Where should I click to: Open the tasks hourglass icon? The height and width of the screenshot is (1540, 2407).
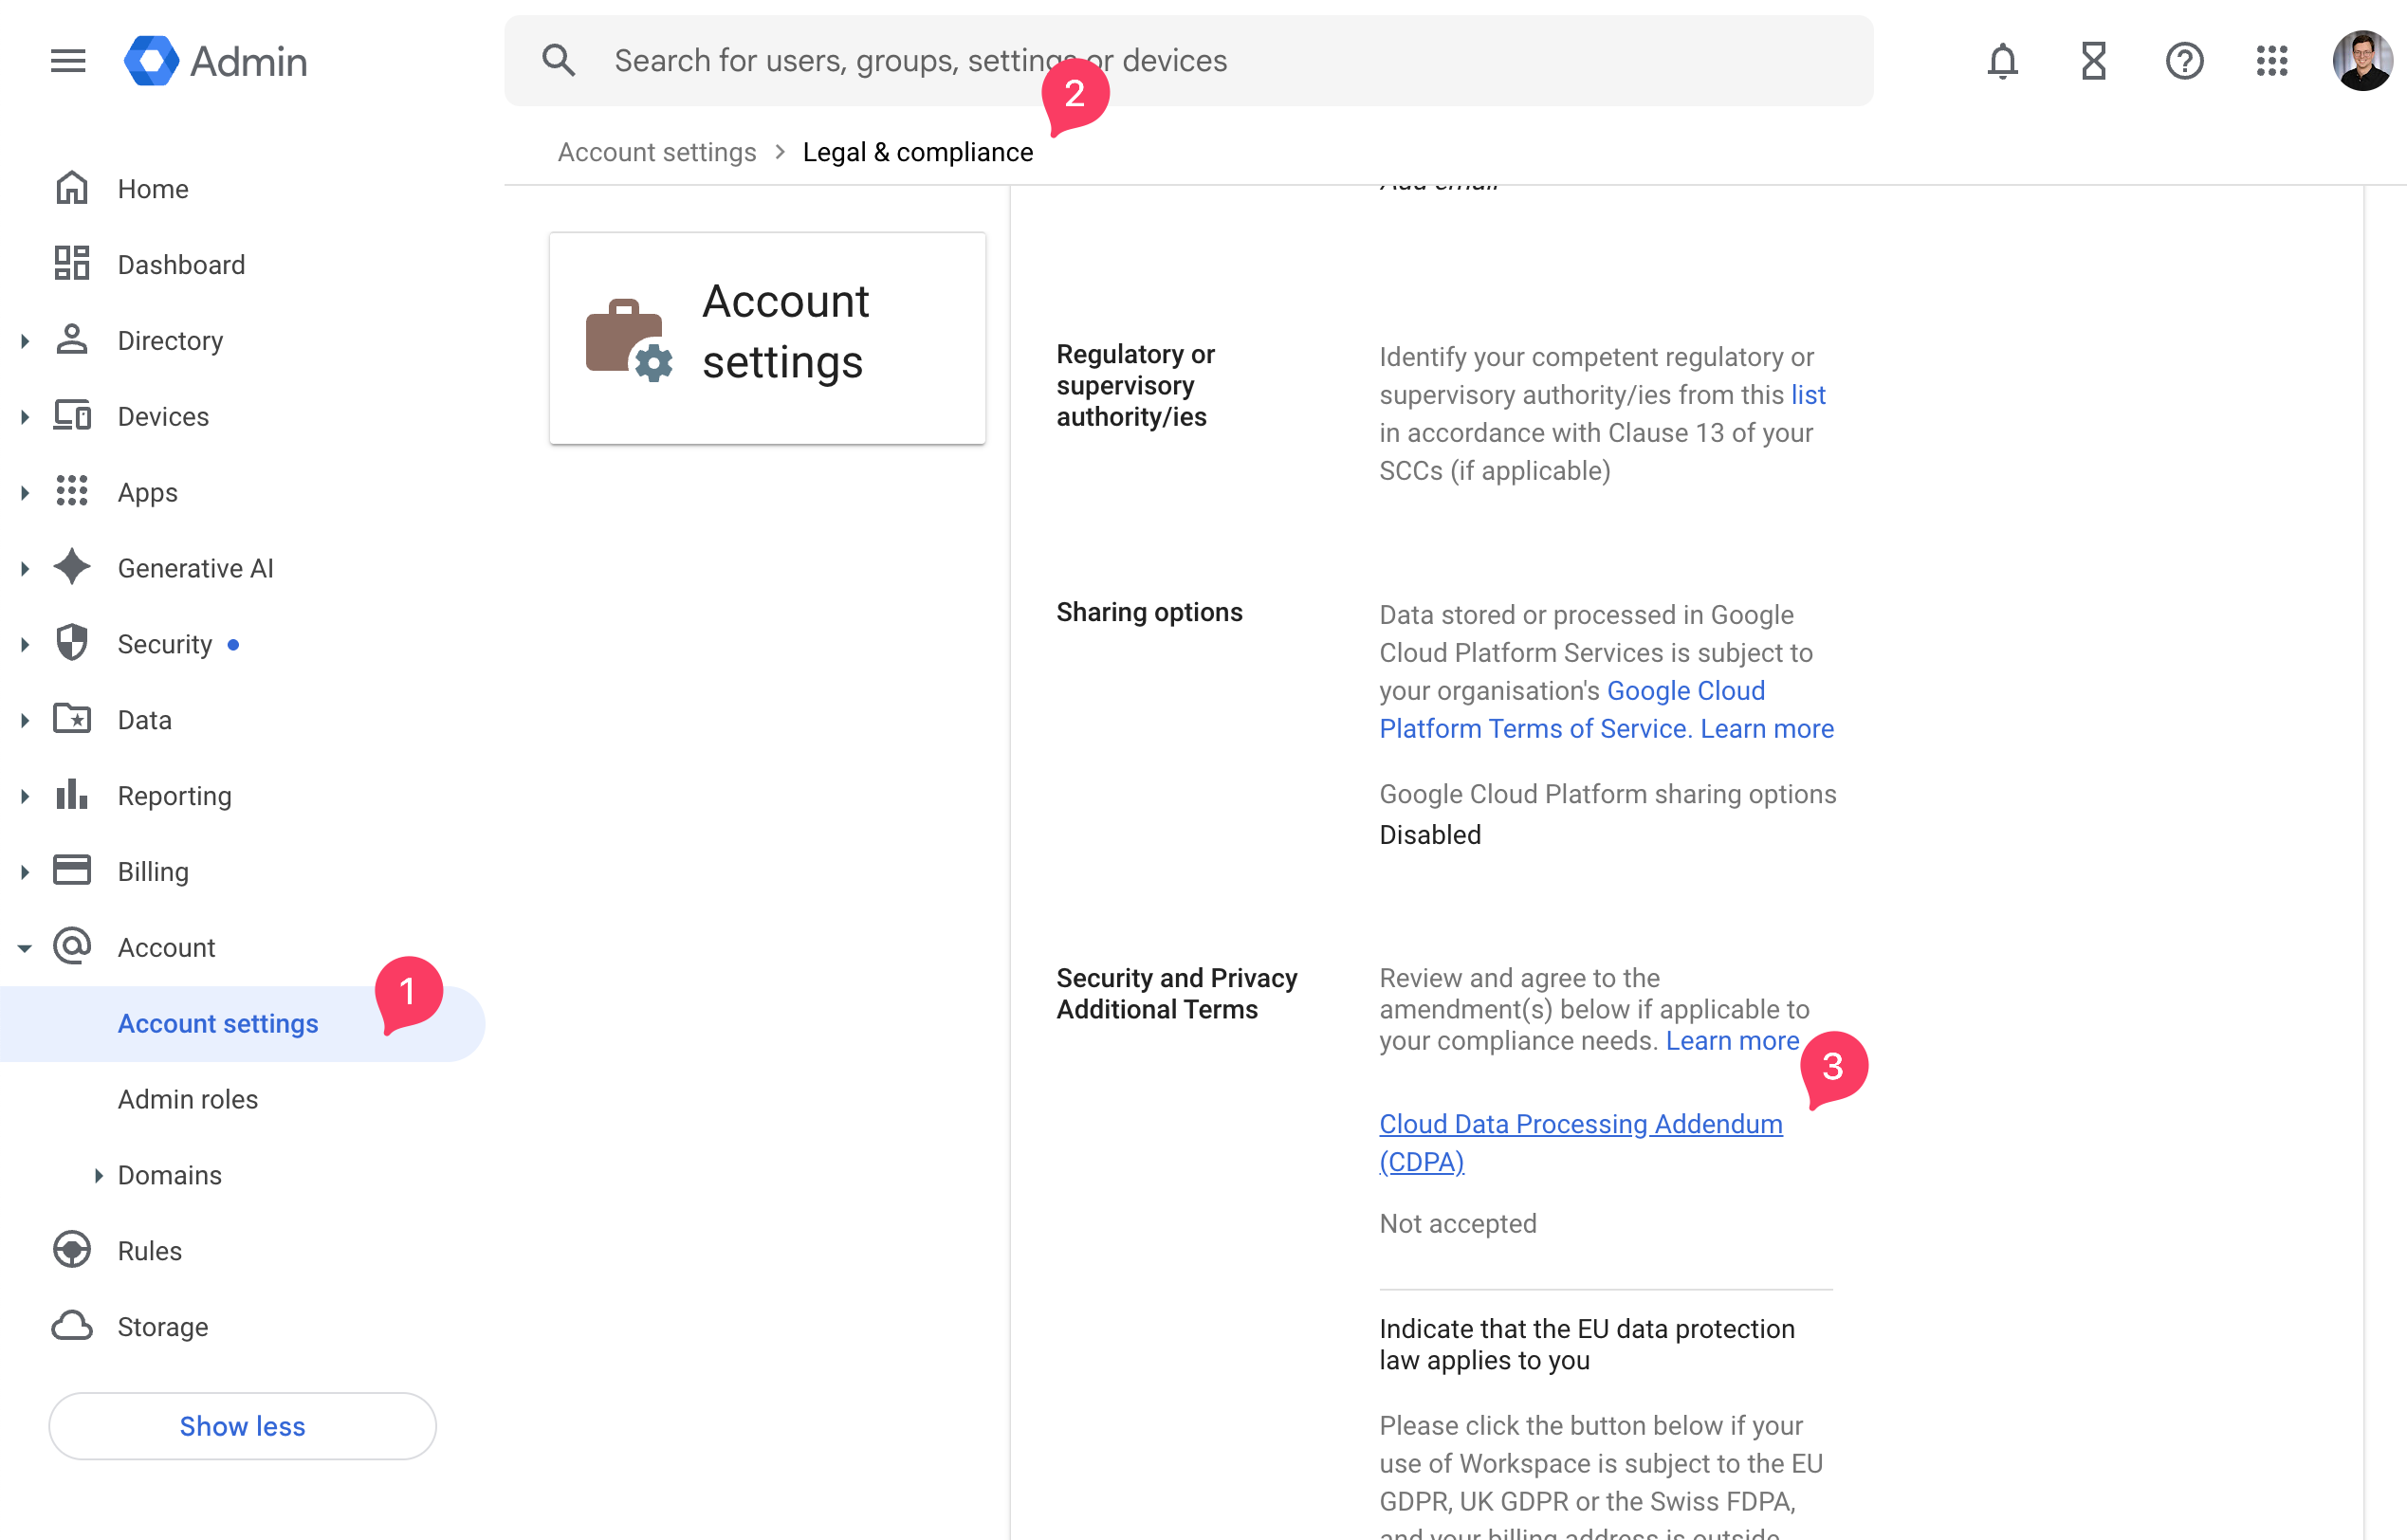pos(2093,61)
